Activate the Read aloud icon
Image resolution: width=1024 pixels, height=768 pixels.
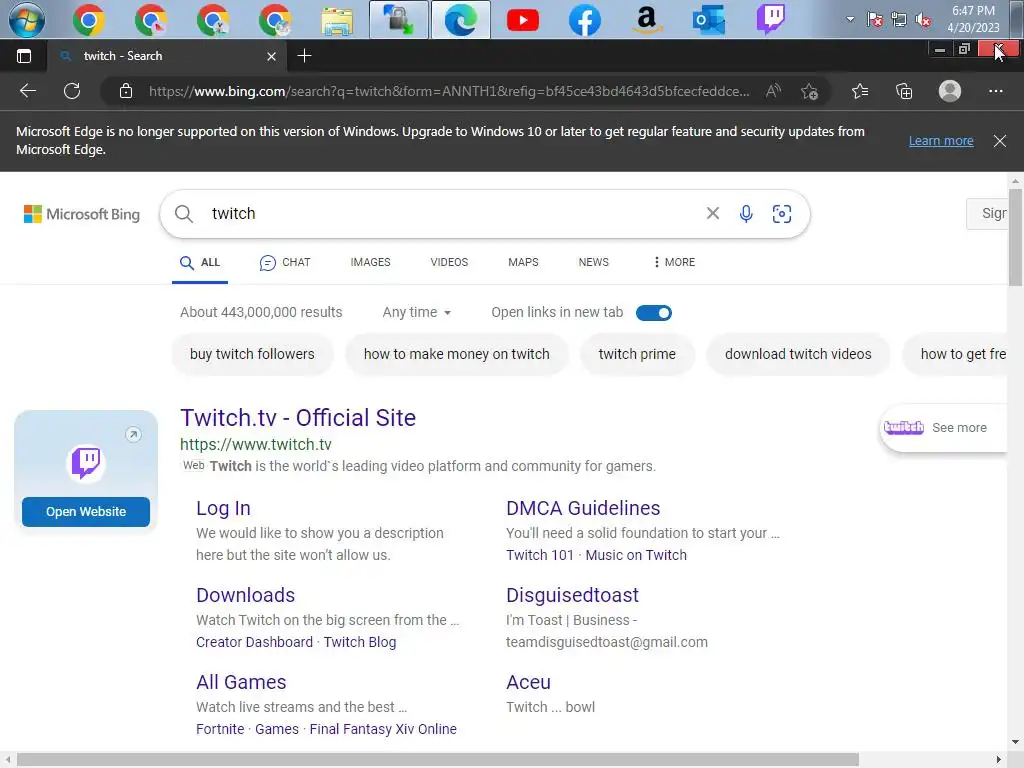point(773,91)
